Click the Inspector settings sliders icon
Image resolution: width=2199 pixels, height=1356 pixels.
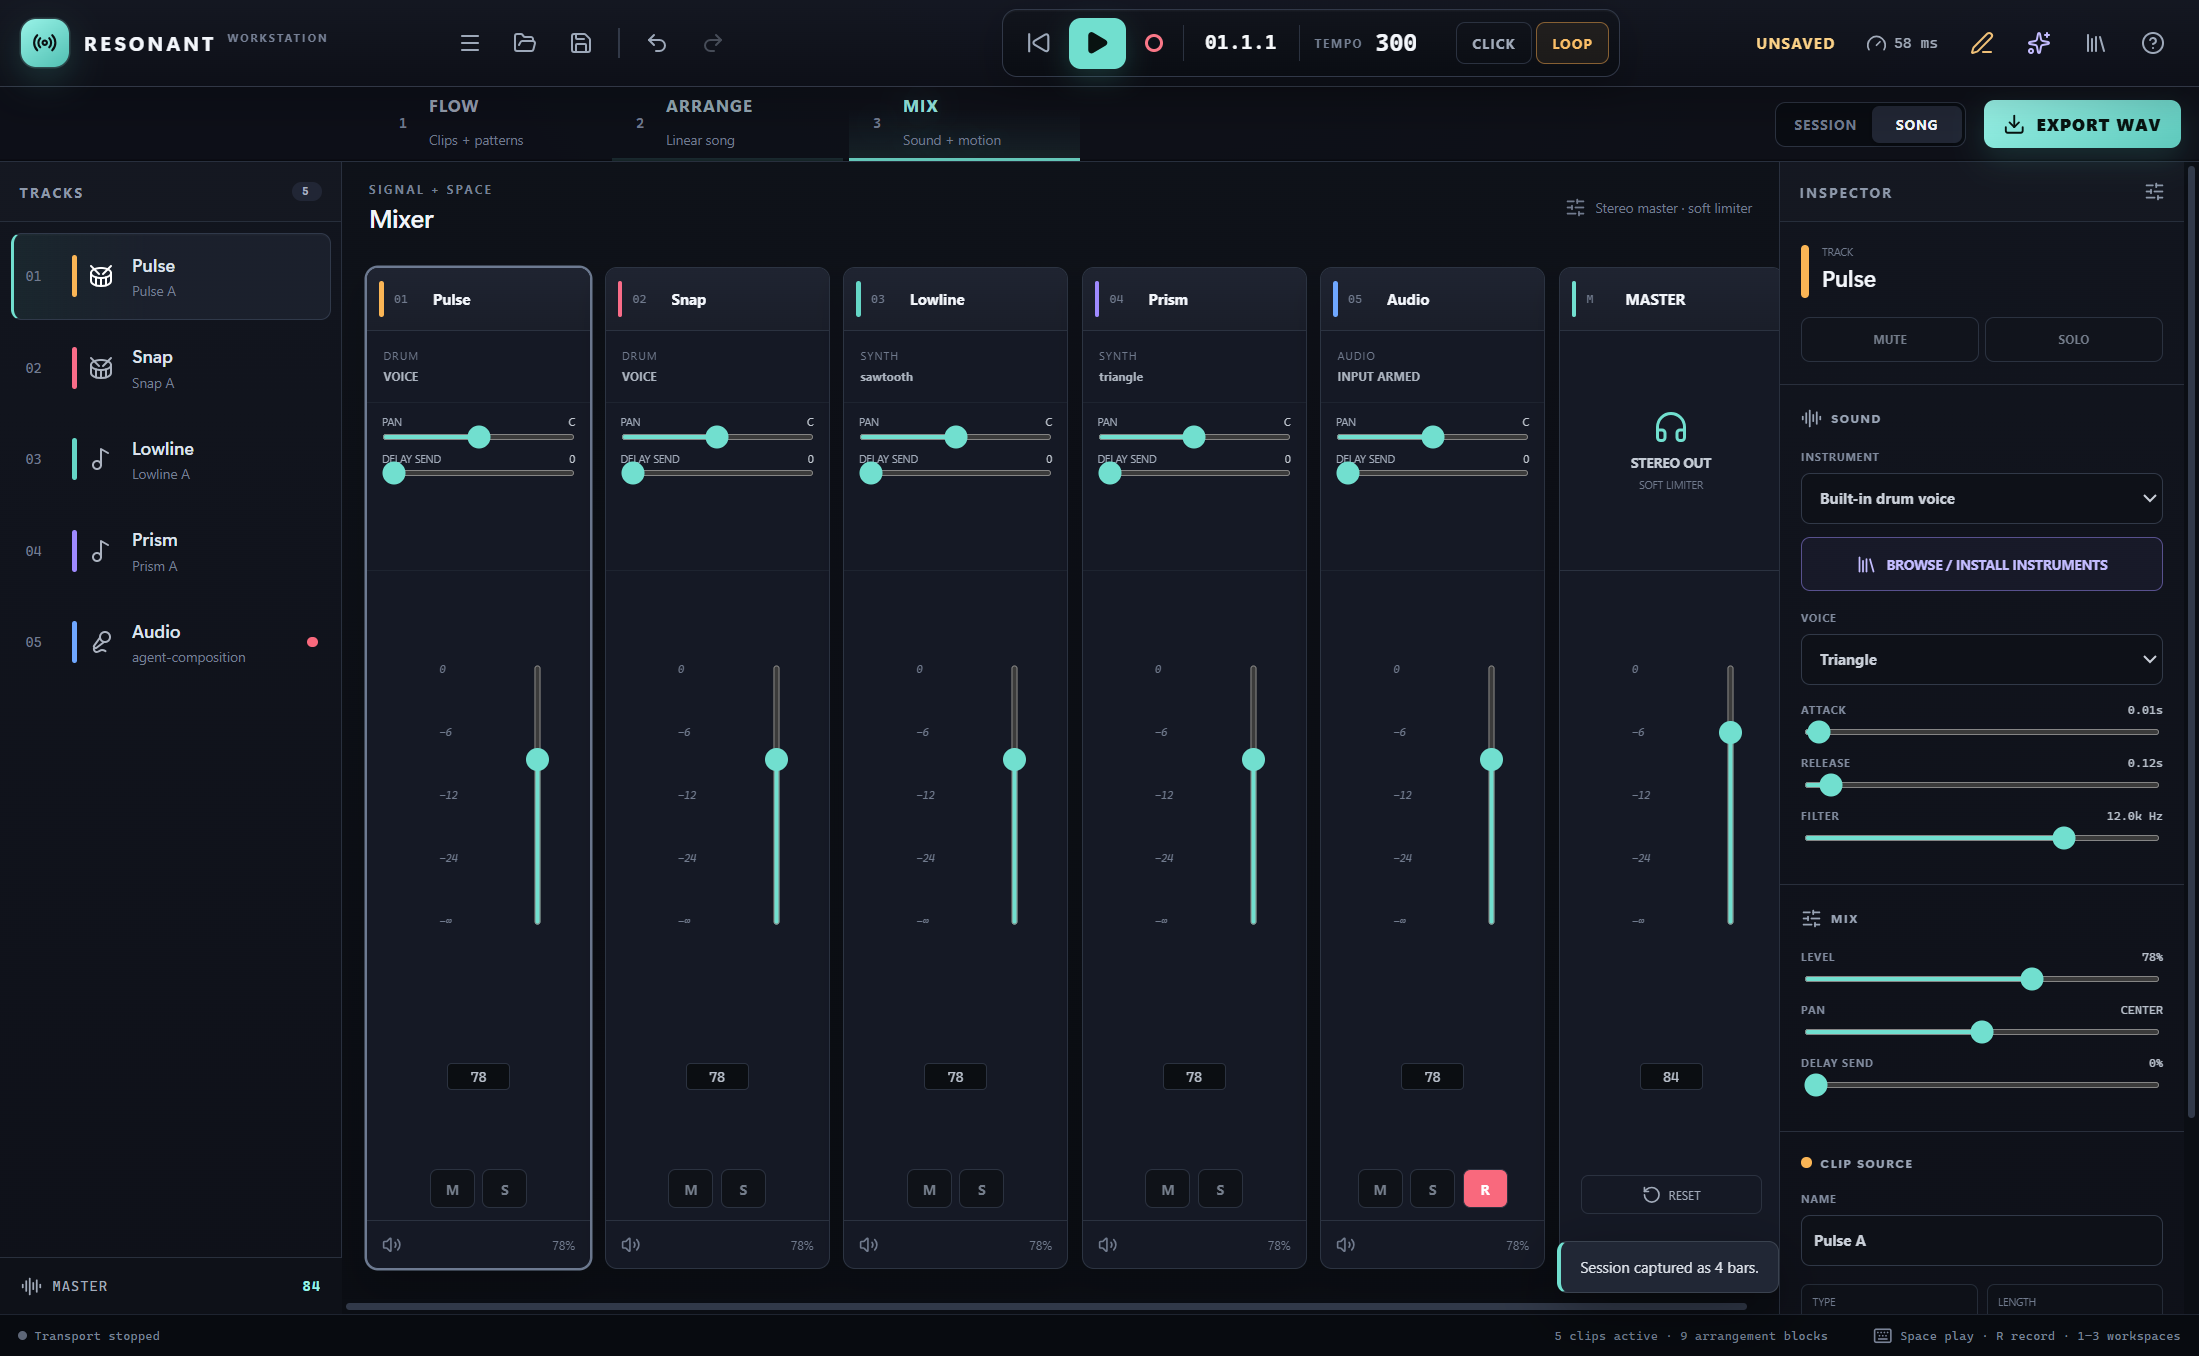click(2155, 192)
